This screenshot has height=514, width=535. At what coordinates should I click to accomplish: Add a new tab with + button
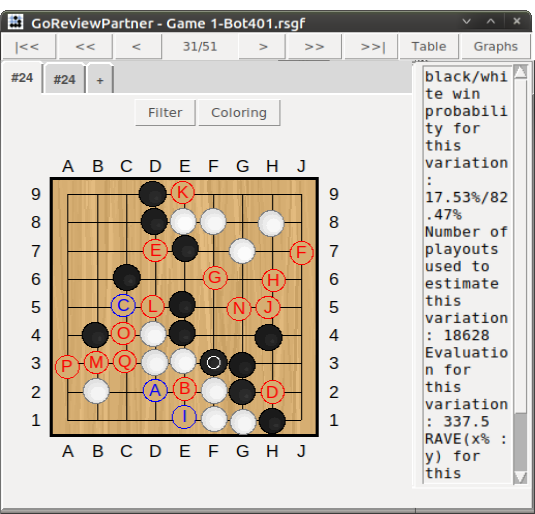[x=100, y=81]
